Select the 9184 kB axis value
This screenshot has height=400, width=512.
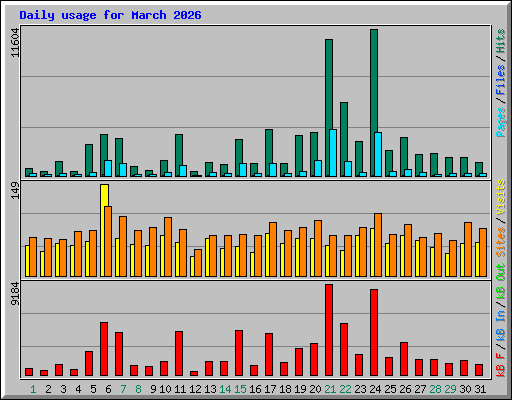[x=15, y=294]
